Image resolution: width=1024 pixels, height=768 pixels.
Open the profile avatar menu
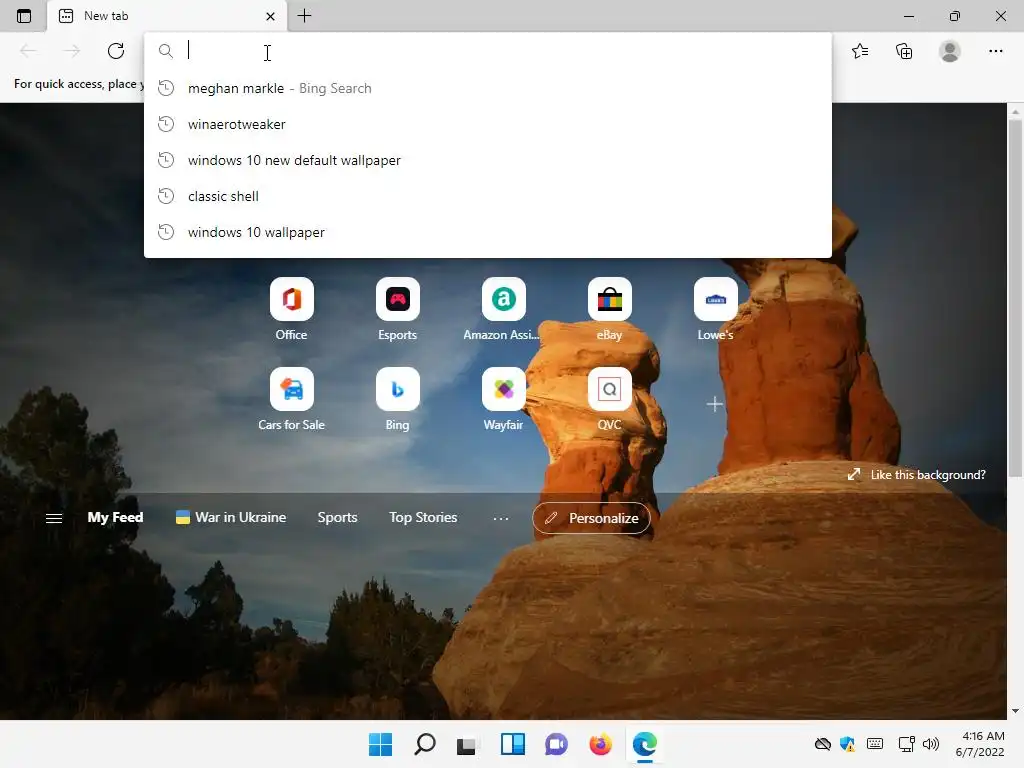[950, 51]
